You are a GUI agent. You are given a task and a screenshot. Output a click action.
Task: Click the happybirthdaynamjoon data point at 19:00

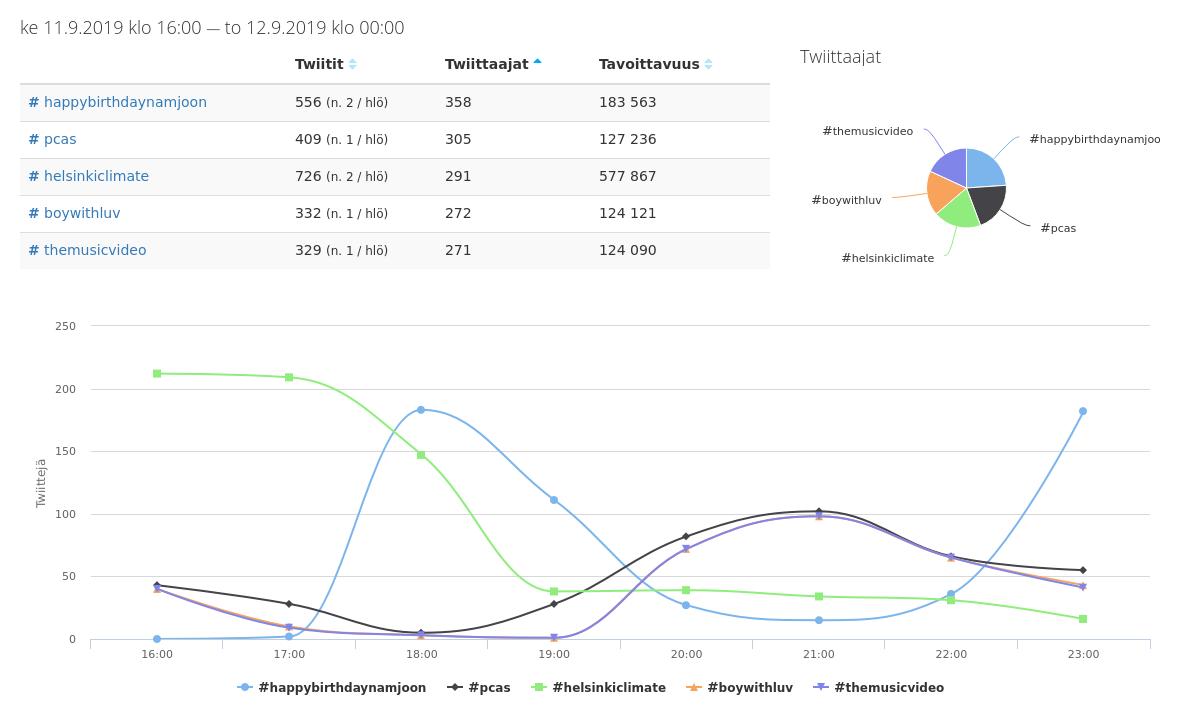(x=554, y=500)
